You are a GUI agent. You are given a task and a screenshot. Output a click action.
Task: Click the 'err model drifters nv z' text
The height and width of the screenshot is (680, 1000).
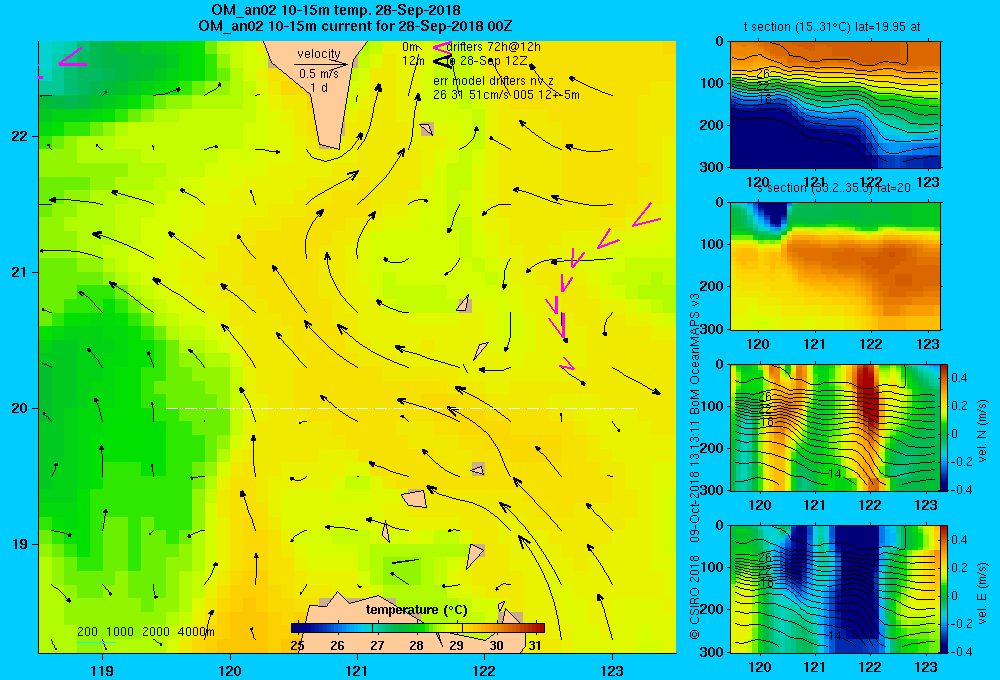(494, 81)
